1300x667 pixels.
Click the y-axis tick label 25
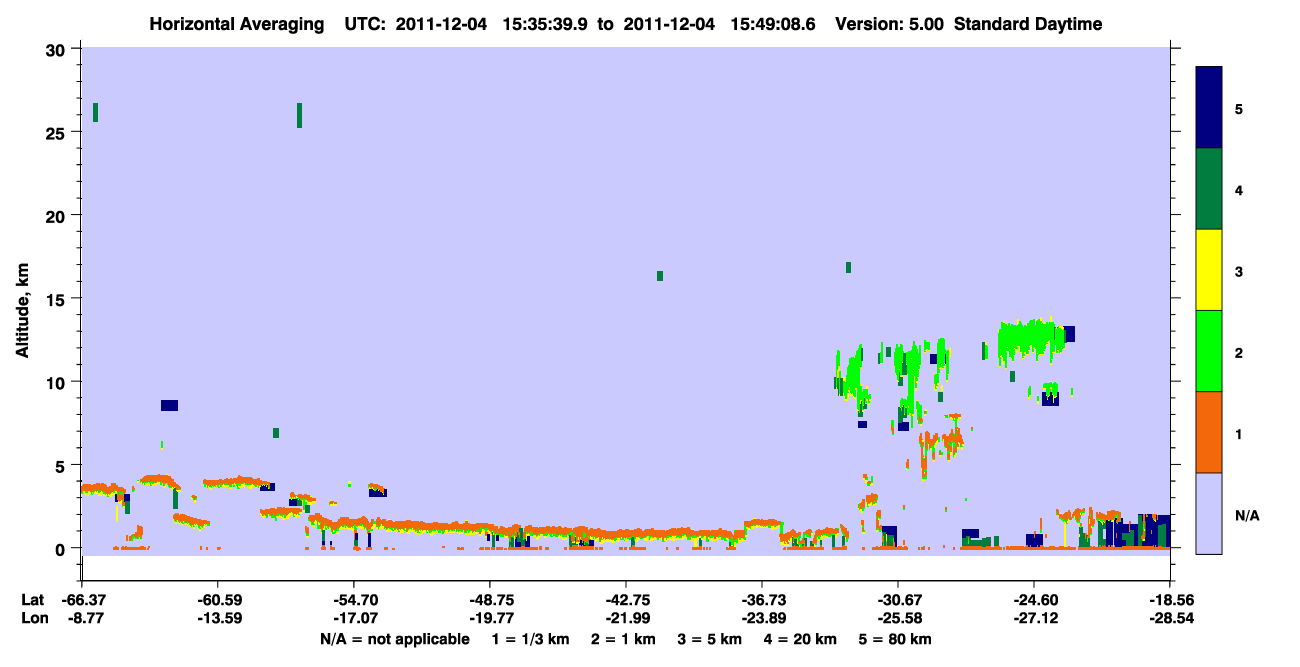[56, 132]
